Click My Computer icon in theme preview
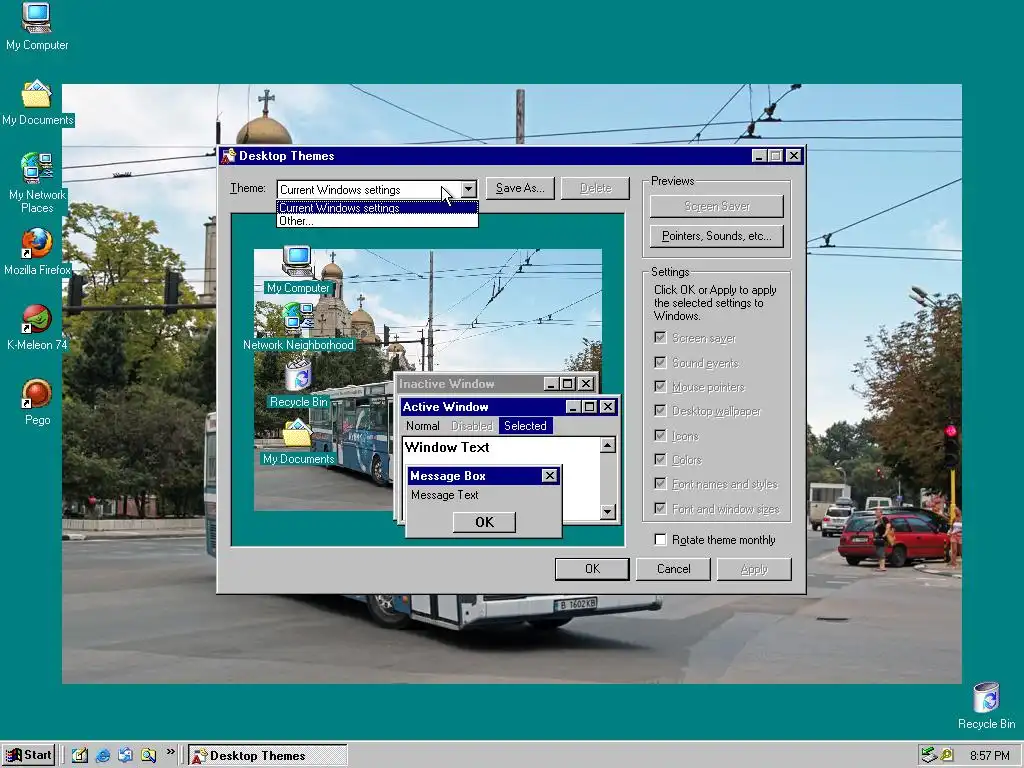1024x768 pixels. pos(298,270)
